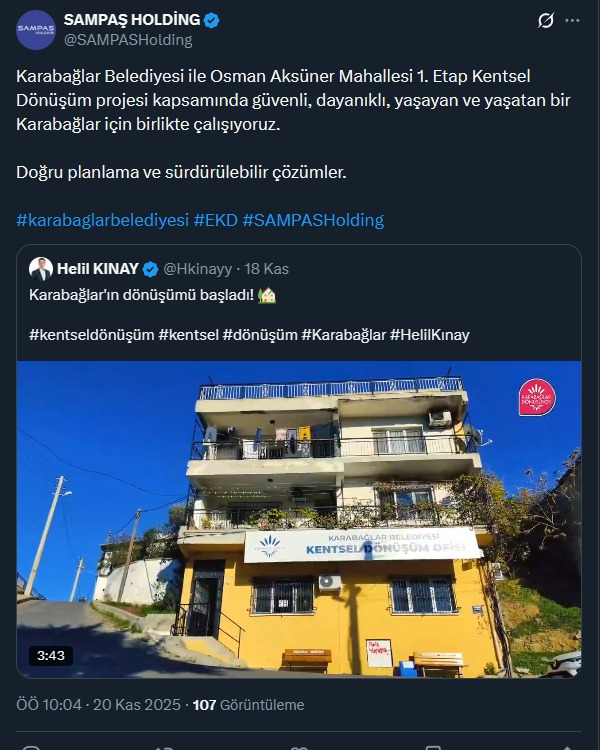Open the Grok icon beside the more menu

pos(545,21)
